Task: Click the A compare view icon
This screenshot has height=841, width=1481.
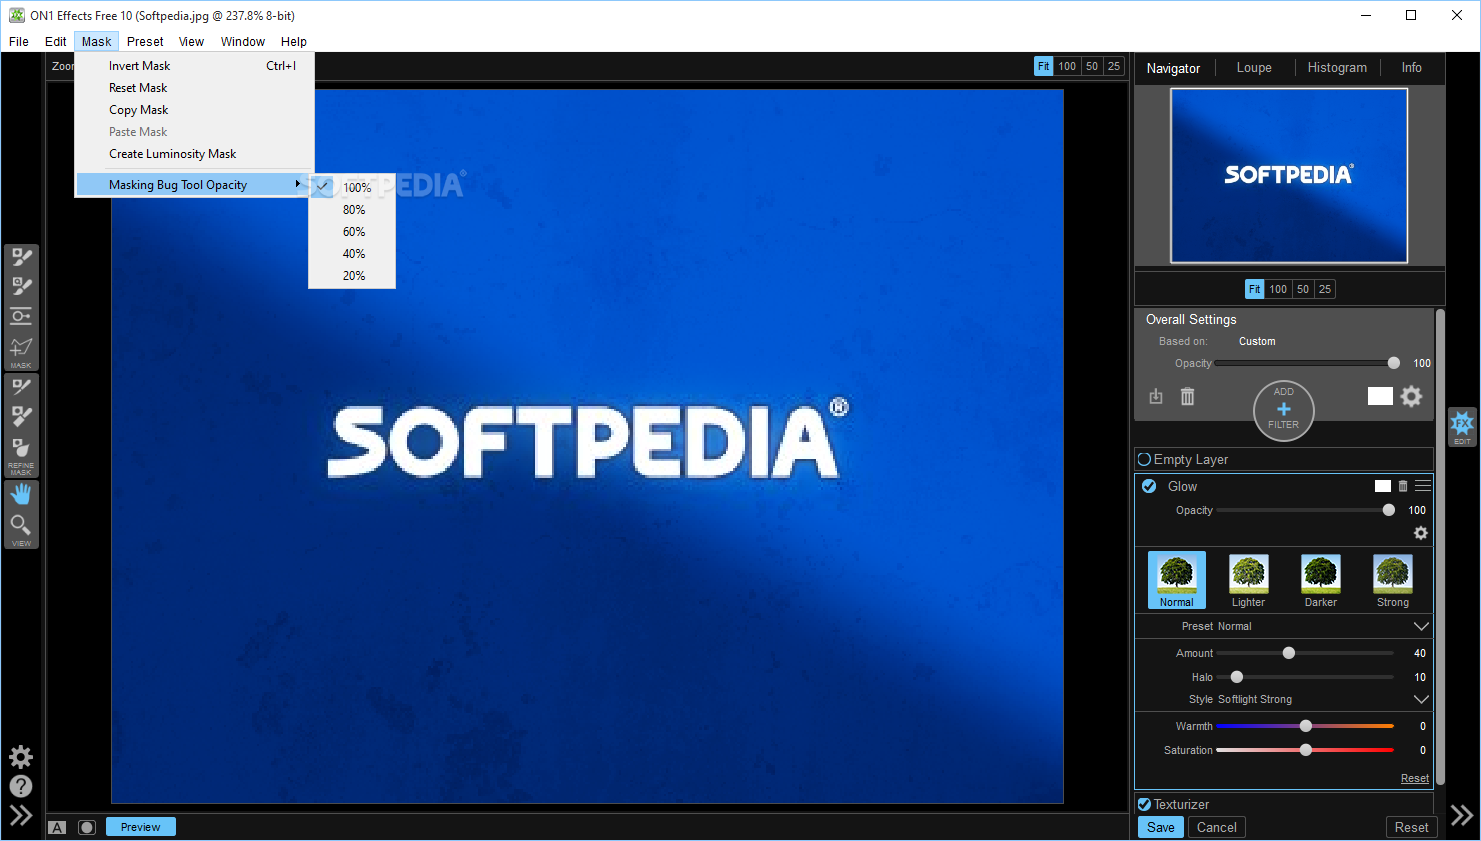Action: click(x=58, y=827)
